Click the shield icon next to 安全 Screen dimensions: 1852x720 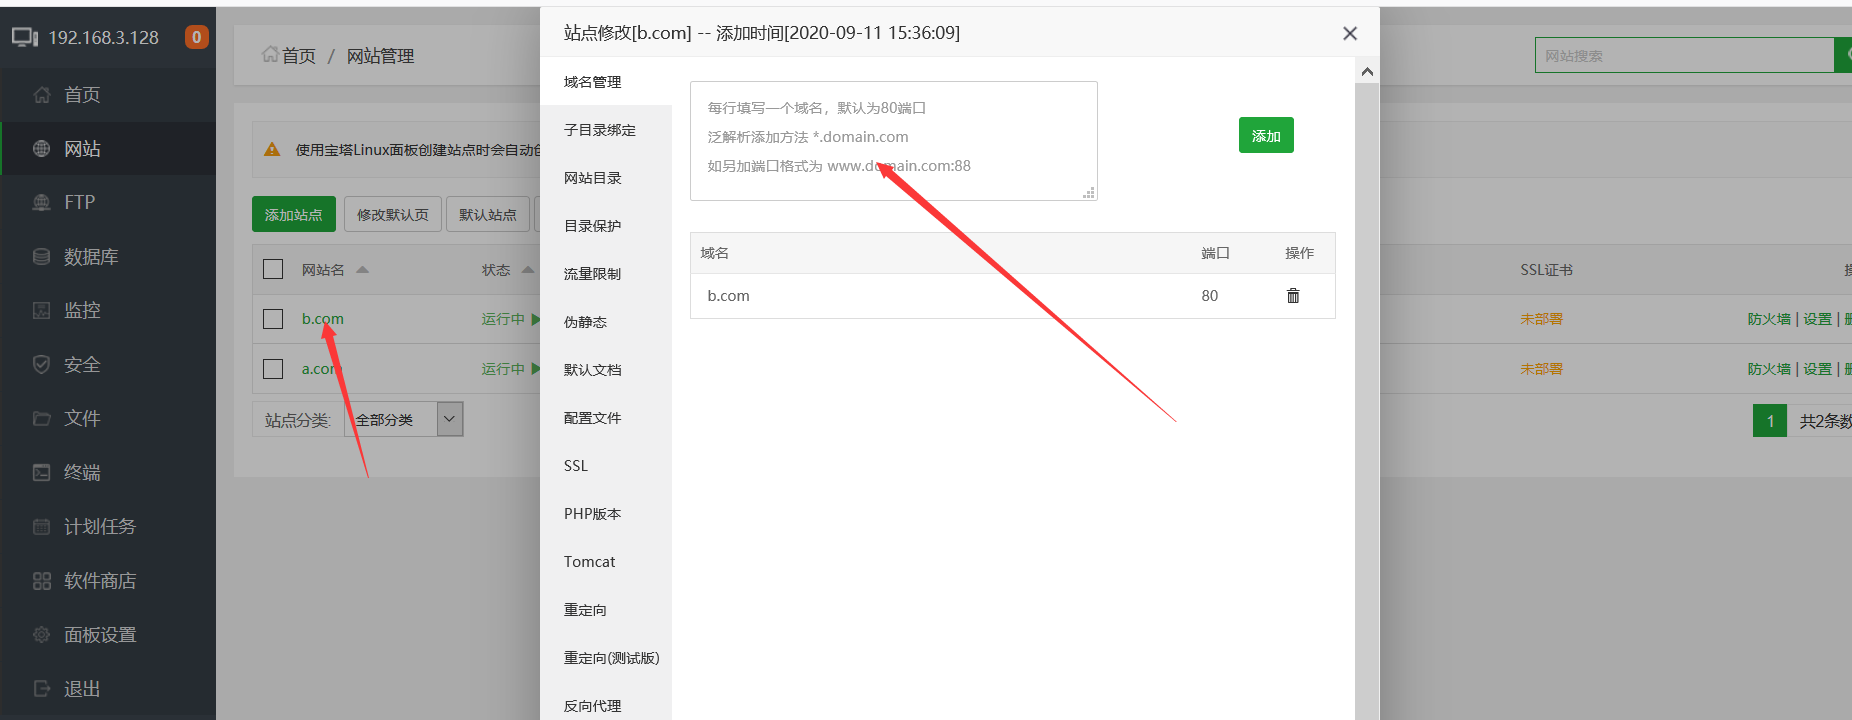(41, 365)
